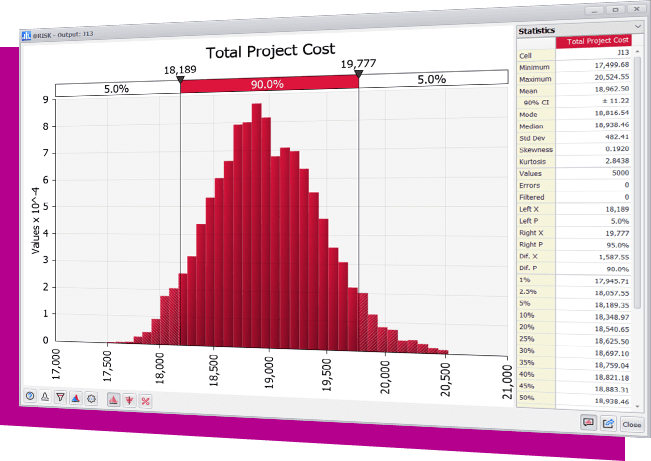Toggle the chart callout window icon
The width and height of the screenshot is (651, 461).
coord(588,423)
